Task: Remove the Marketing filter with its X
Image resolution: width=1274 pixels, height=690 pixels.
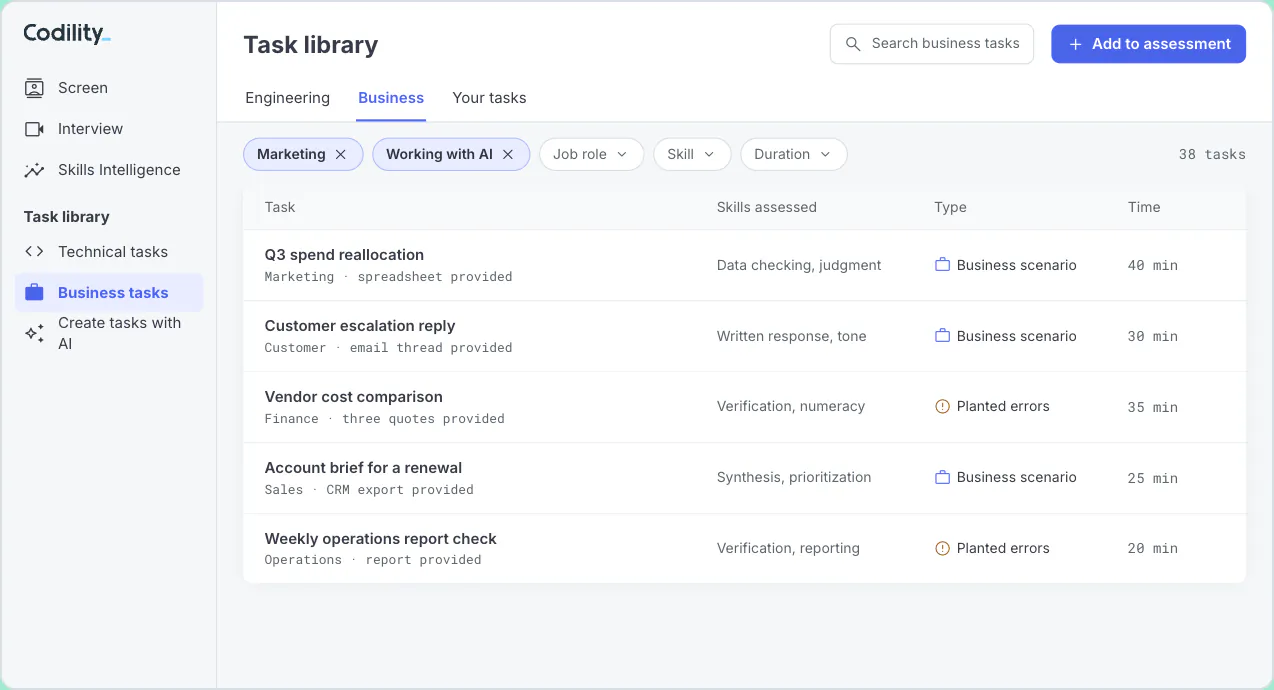Action: point(340,154)
